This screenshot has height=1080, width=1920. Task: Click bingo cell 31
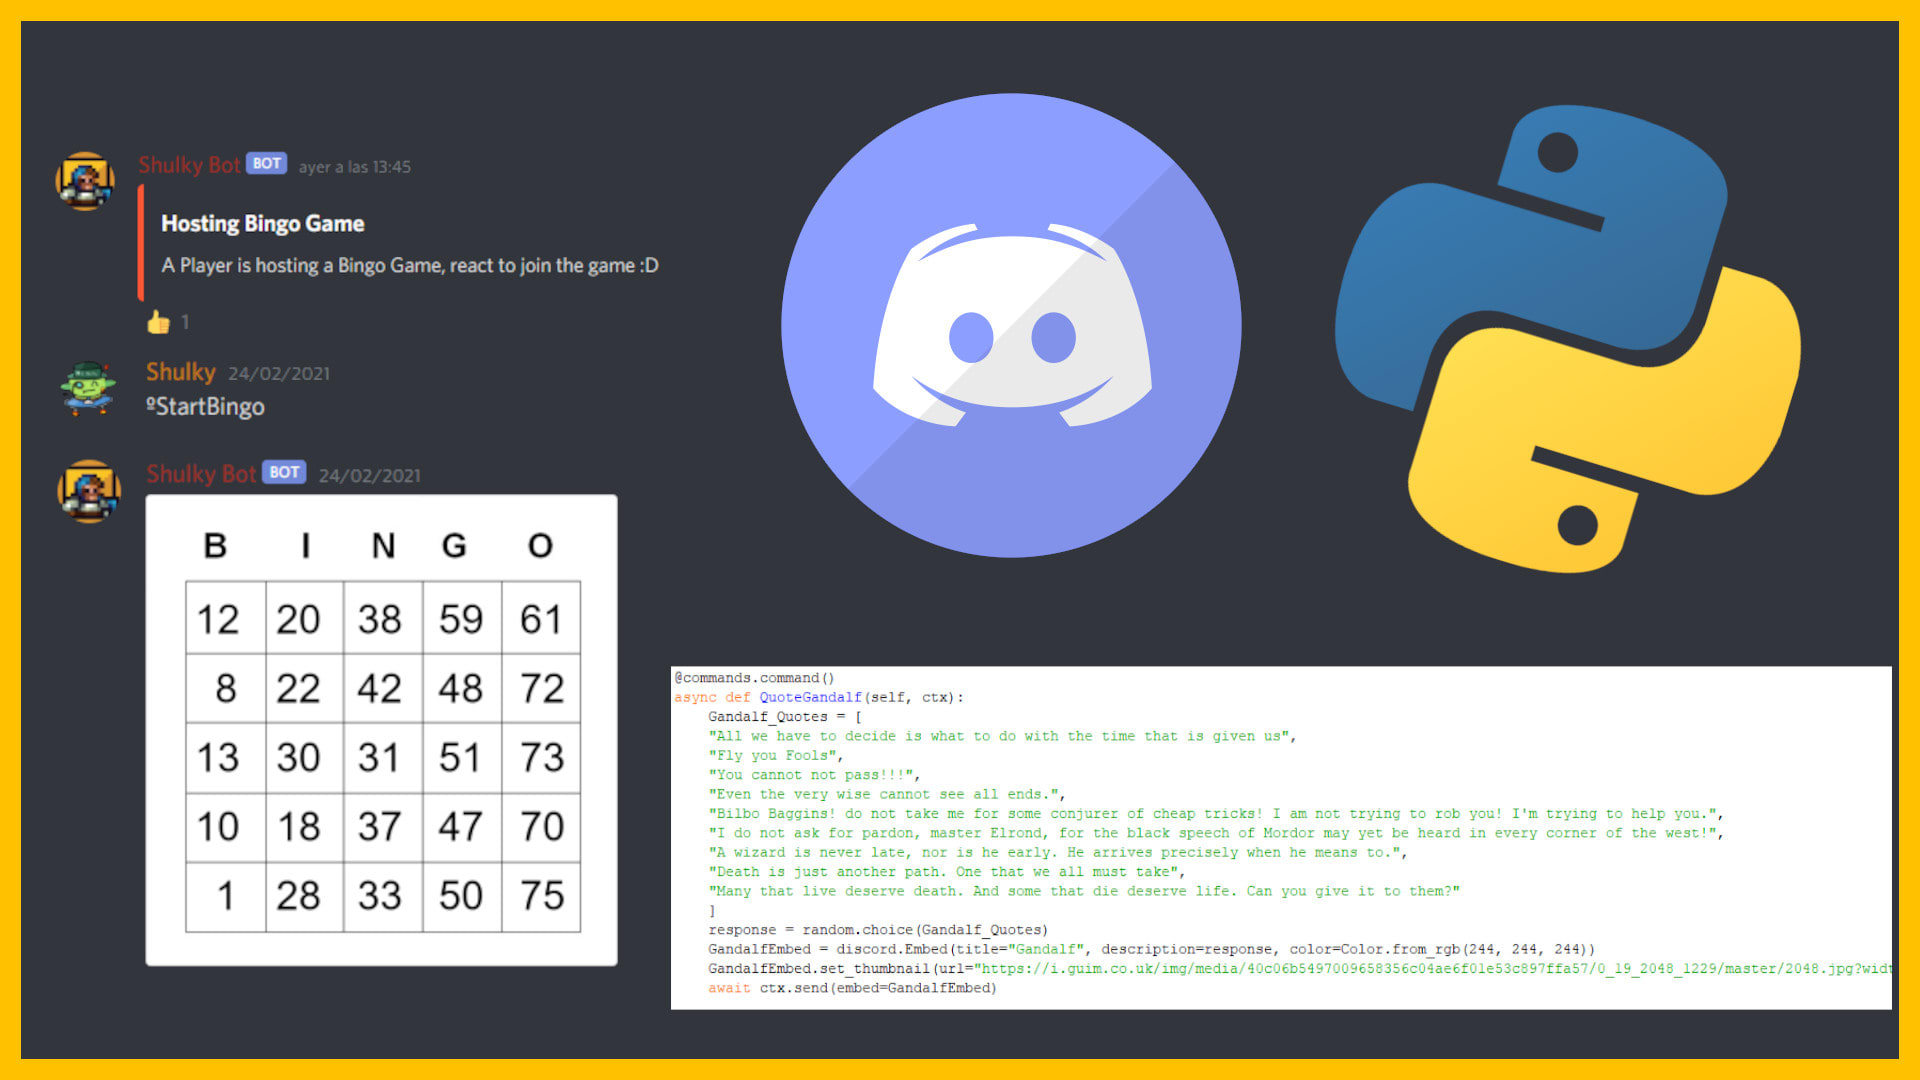(x=383, y=758)
